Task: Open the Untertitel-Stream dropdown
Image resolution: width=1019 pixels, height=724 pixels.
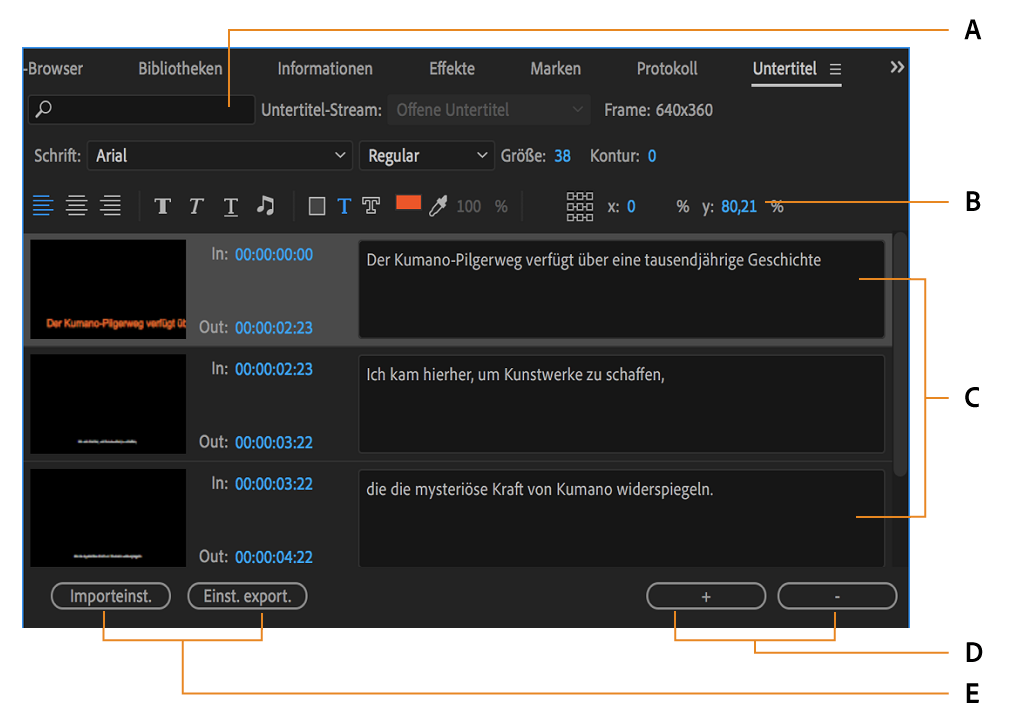Action: click(488, 110)
